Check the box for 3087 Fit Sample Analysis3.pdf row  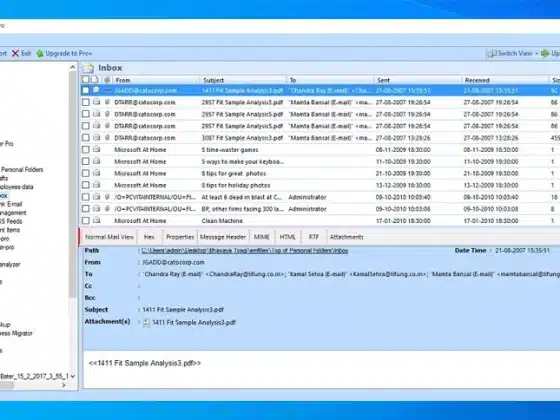(x=86, y=138)
